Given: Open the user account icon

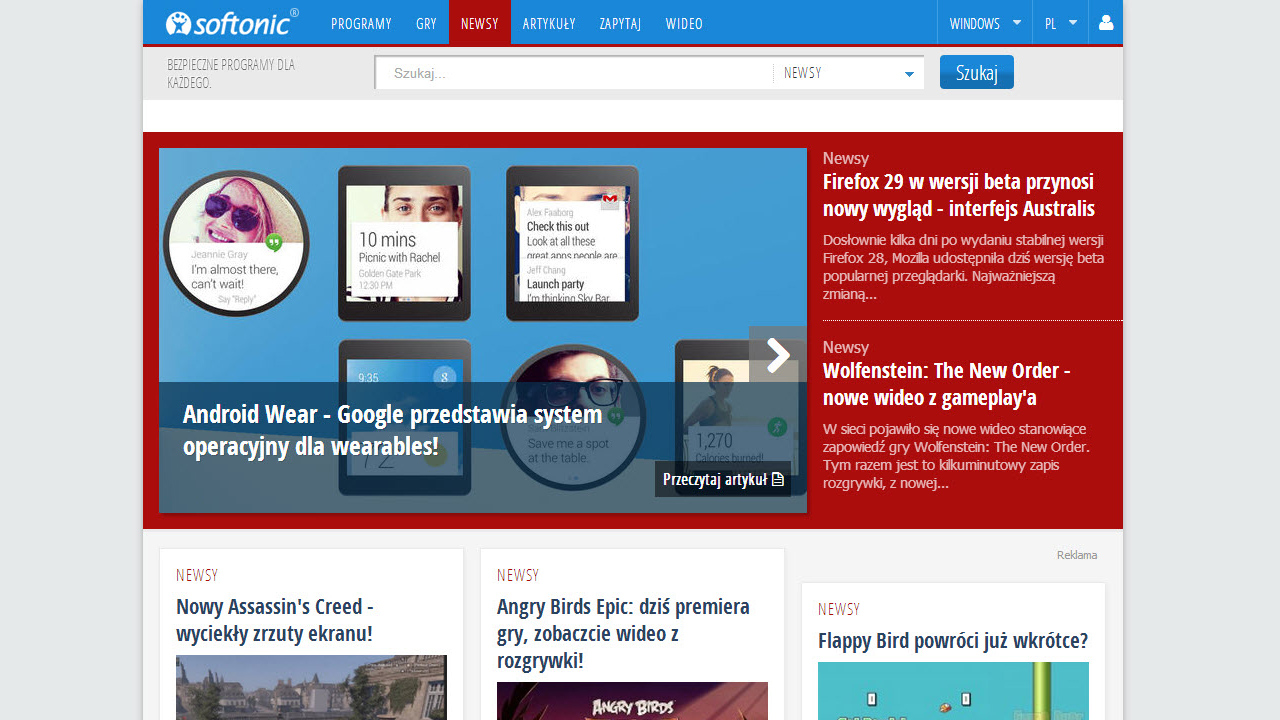Looking at the screenshot, I should [1106, 23].
